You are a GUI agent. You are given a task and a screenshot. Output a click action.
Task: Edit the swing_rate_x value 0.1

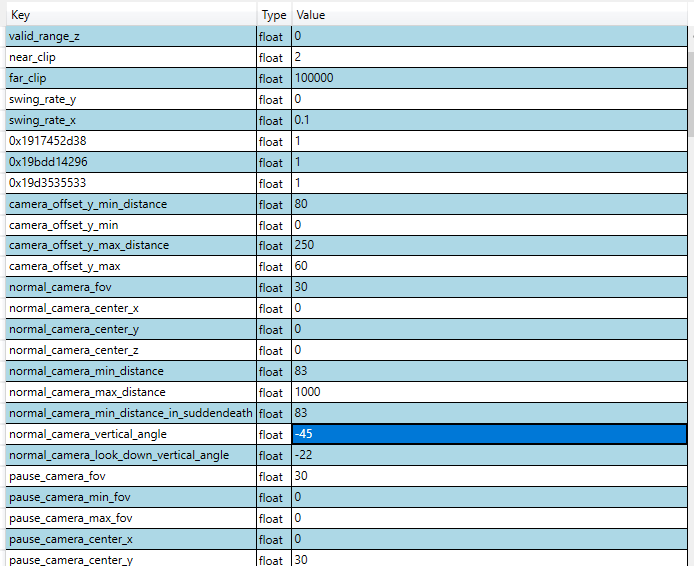[x=490, y=120]
